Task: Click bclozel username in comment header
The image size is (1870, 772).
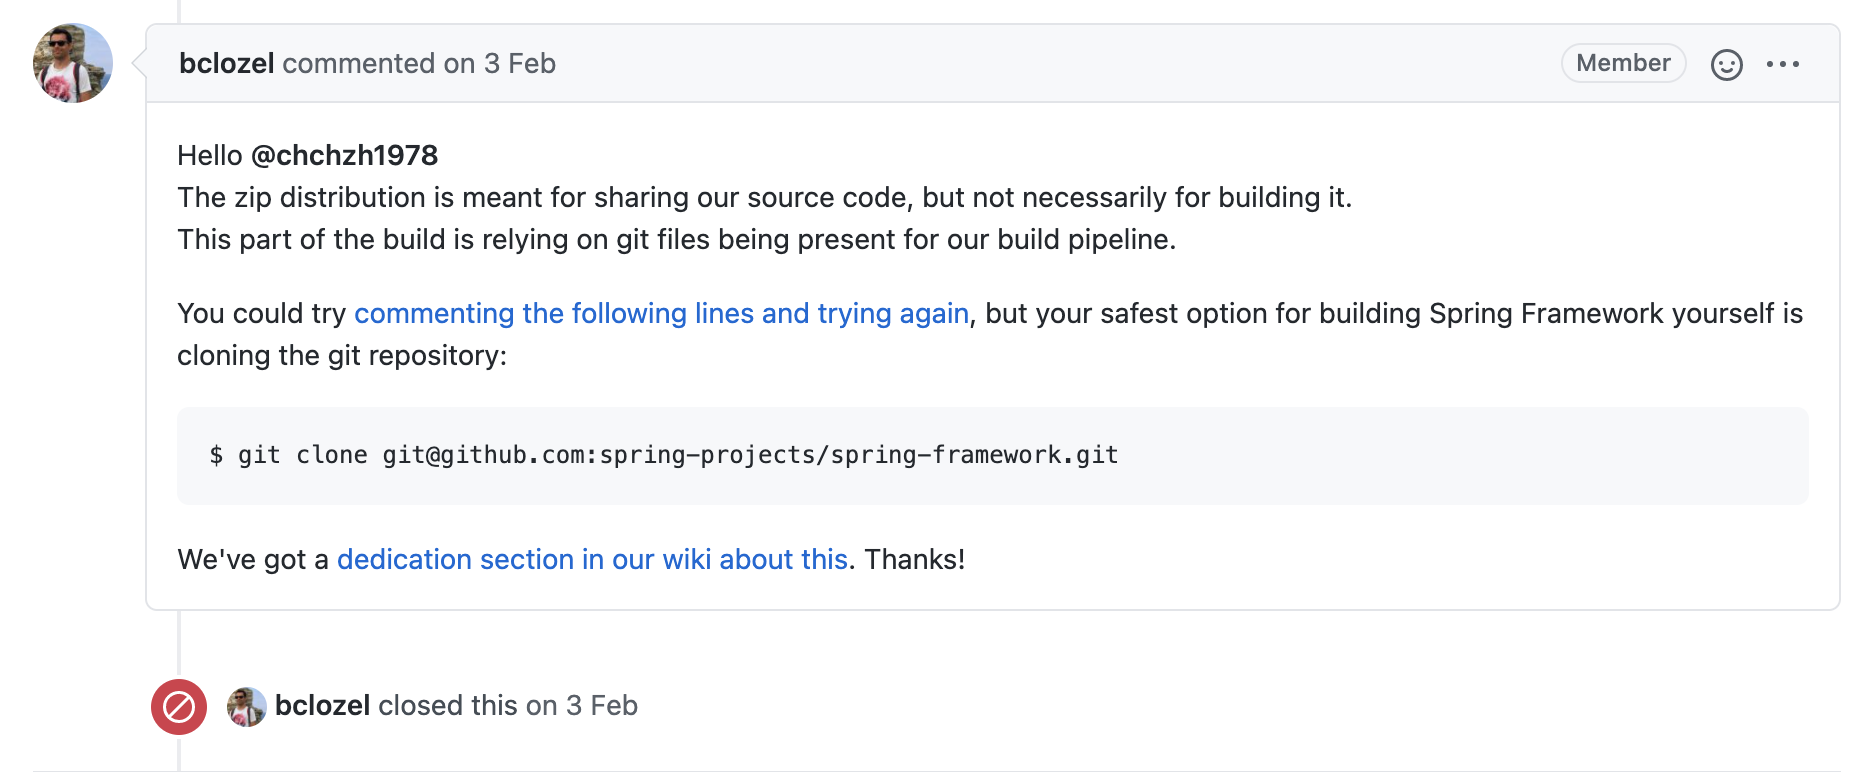Action: [x=227, y=63]
